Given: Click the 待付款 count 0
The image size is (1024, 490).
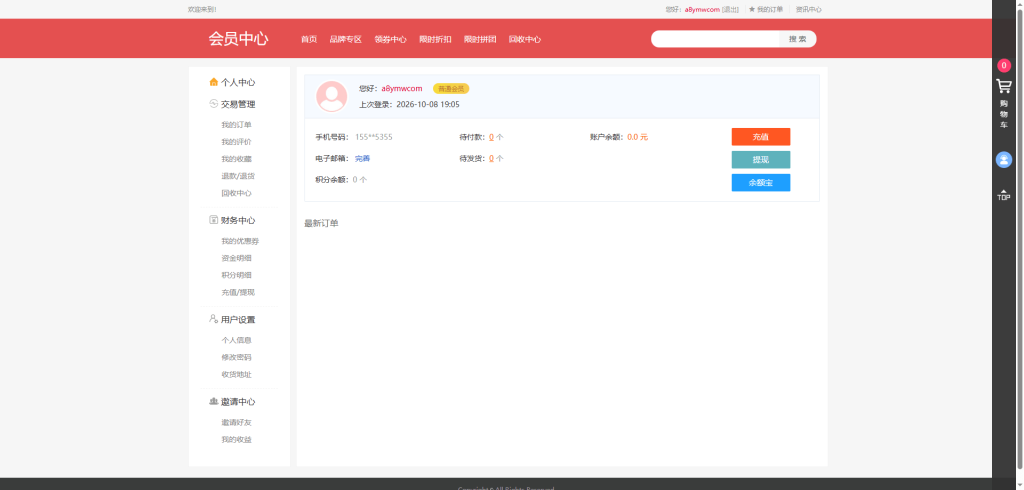Looking at the screenshot, I should [x=491, y=137].
